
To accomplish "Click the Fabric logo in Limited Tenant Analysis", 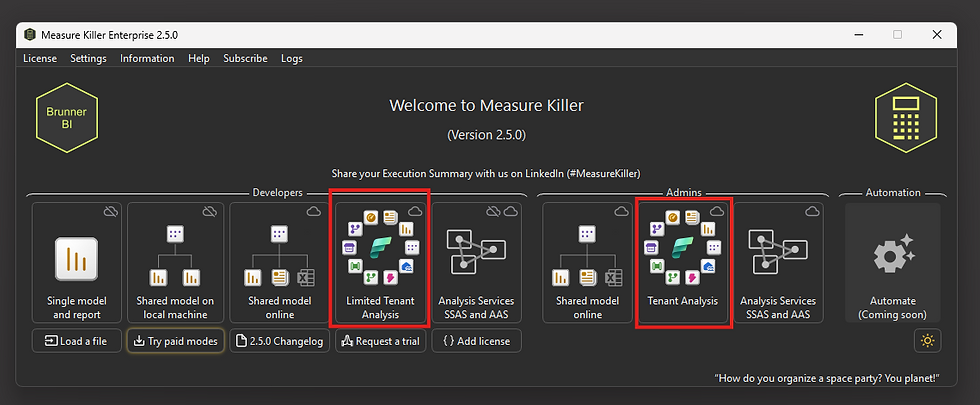I will 380,248.
